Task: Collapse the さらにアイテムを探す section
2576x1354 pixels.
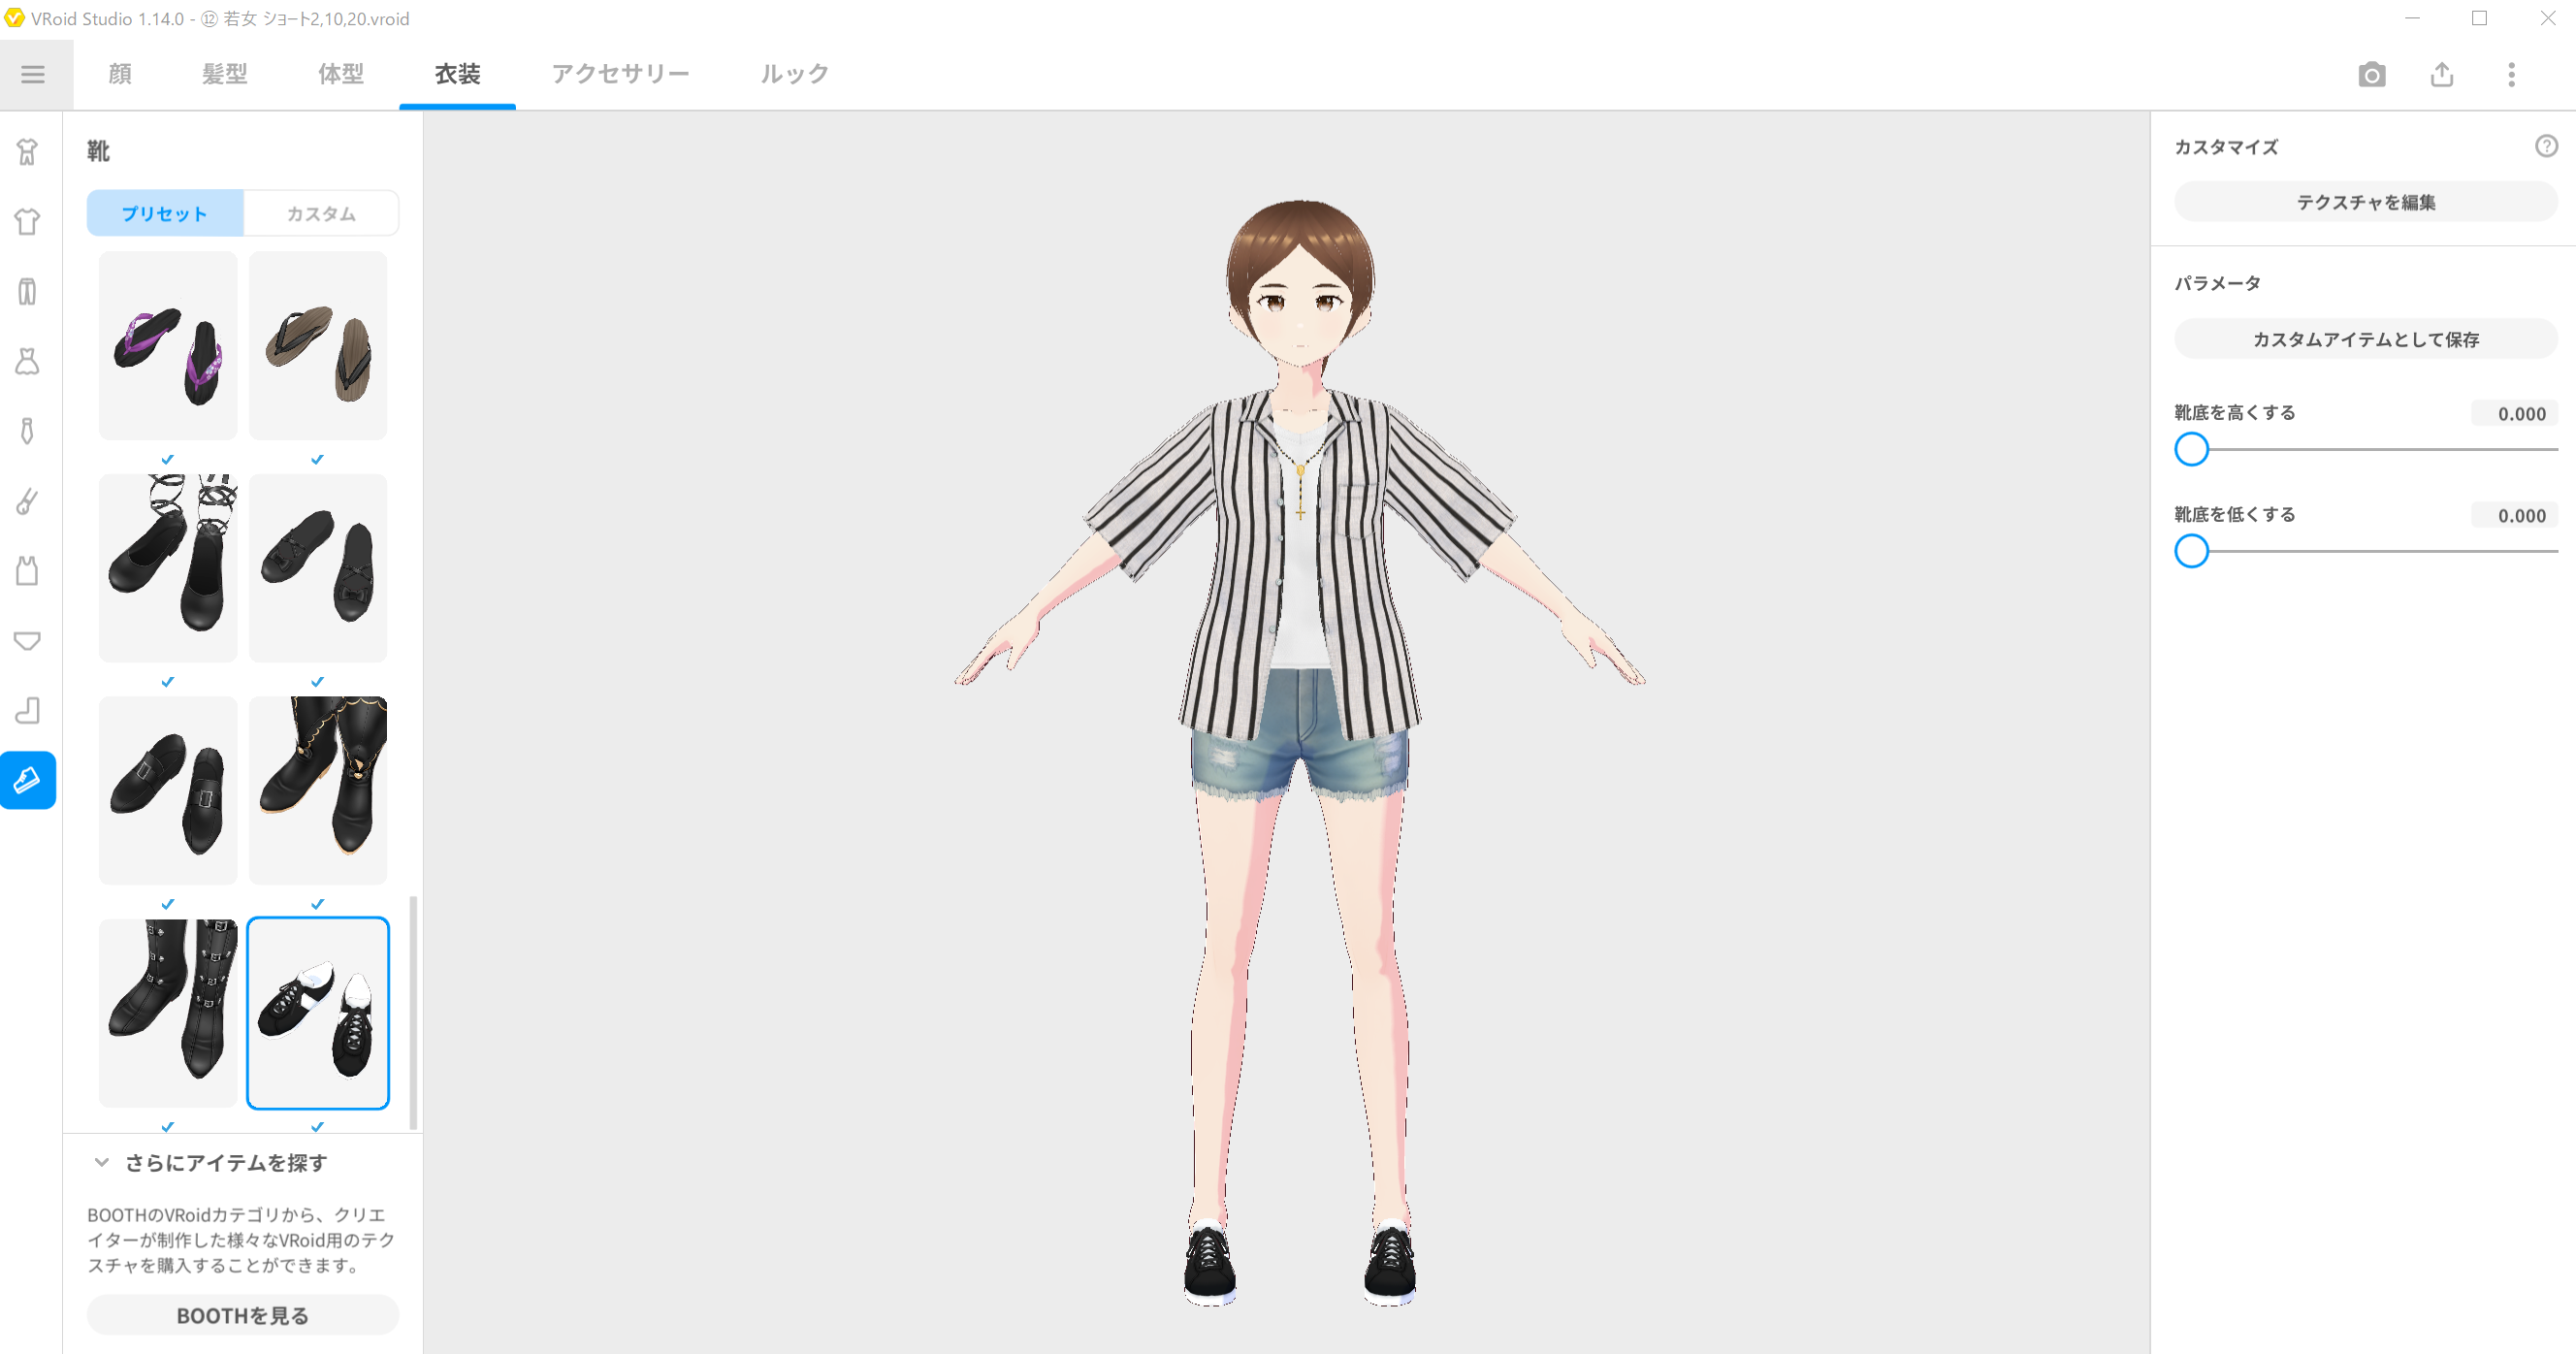Action: [101, 1162]
